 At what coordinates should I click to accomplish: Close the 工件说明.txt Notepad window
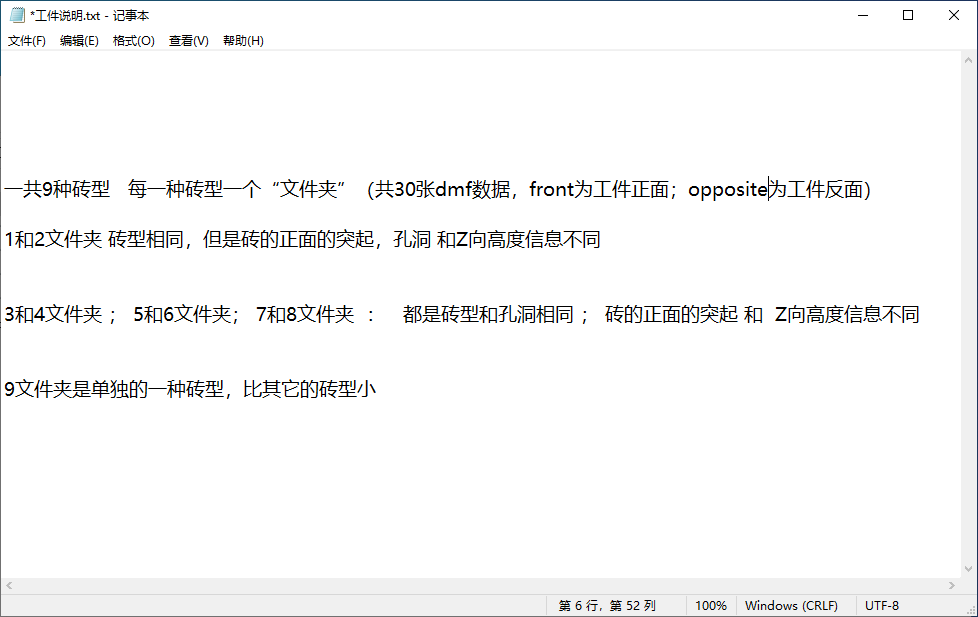[954, 15]
